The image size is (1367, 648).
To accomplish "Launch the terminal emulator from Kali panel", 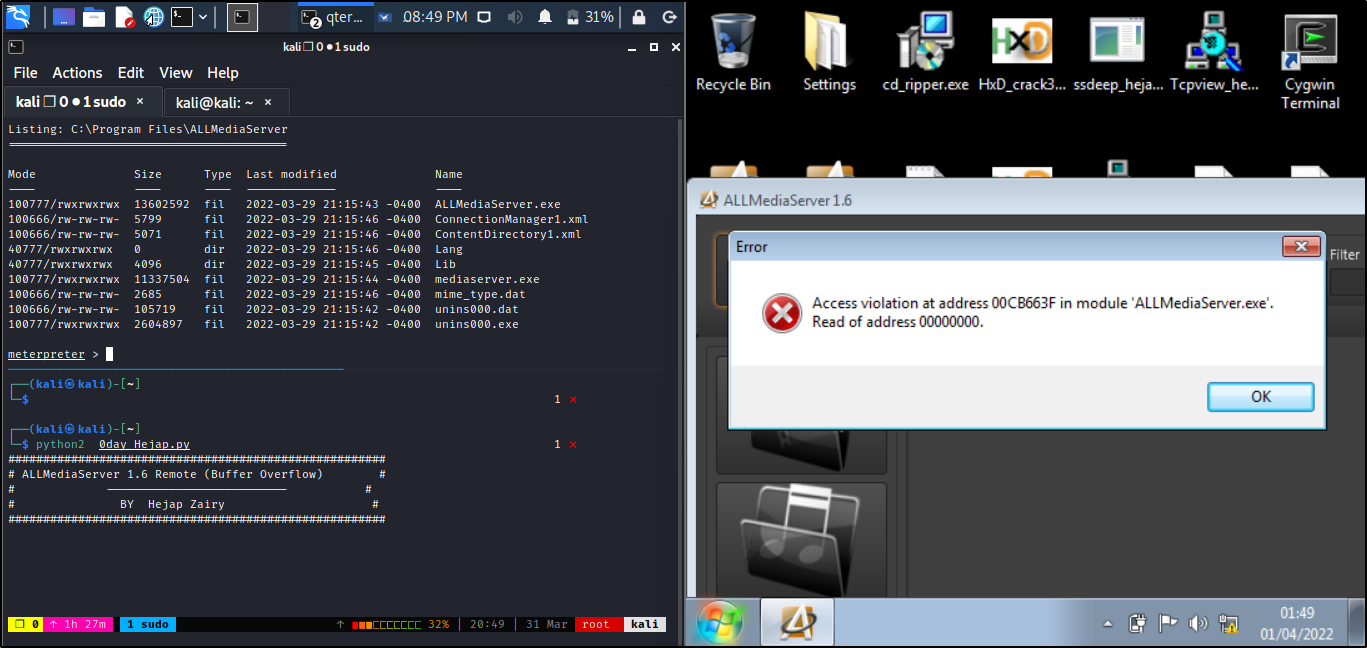I will click(x=181, y=17).
